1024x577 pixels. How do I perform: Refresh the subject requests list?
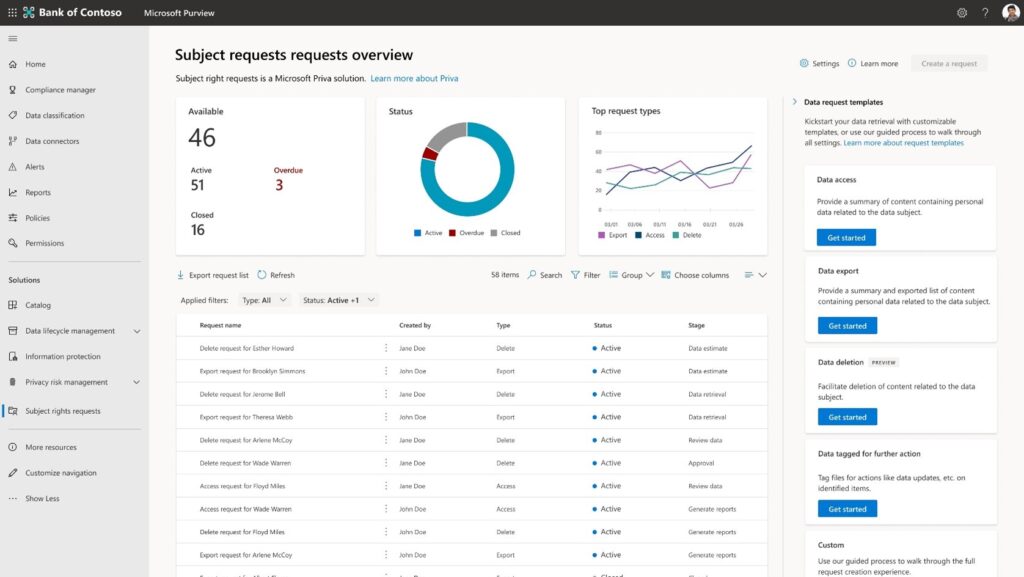(x=275, y=274)
